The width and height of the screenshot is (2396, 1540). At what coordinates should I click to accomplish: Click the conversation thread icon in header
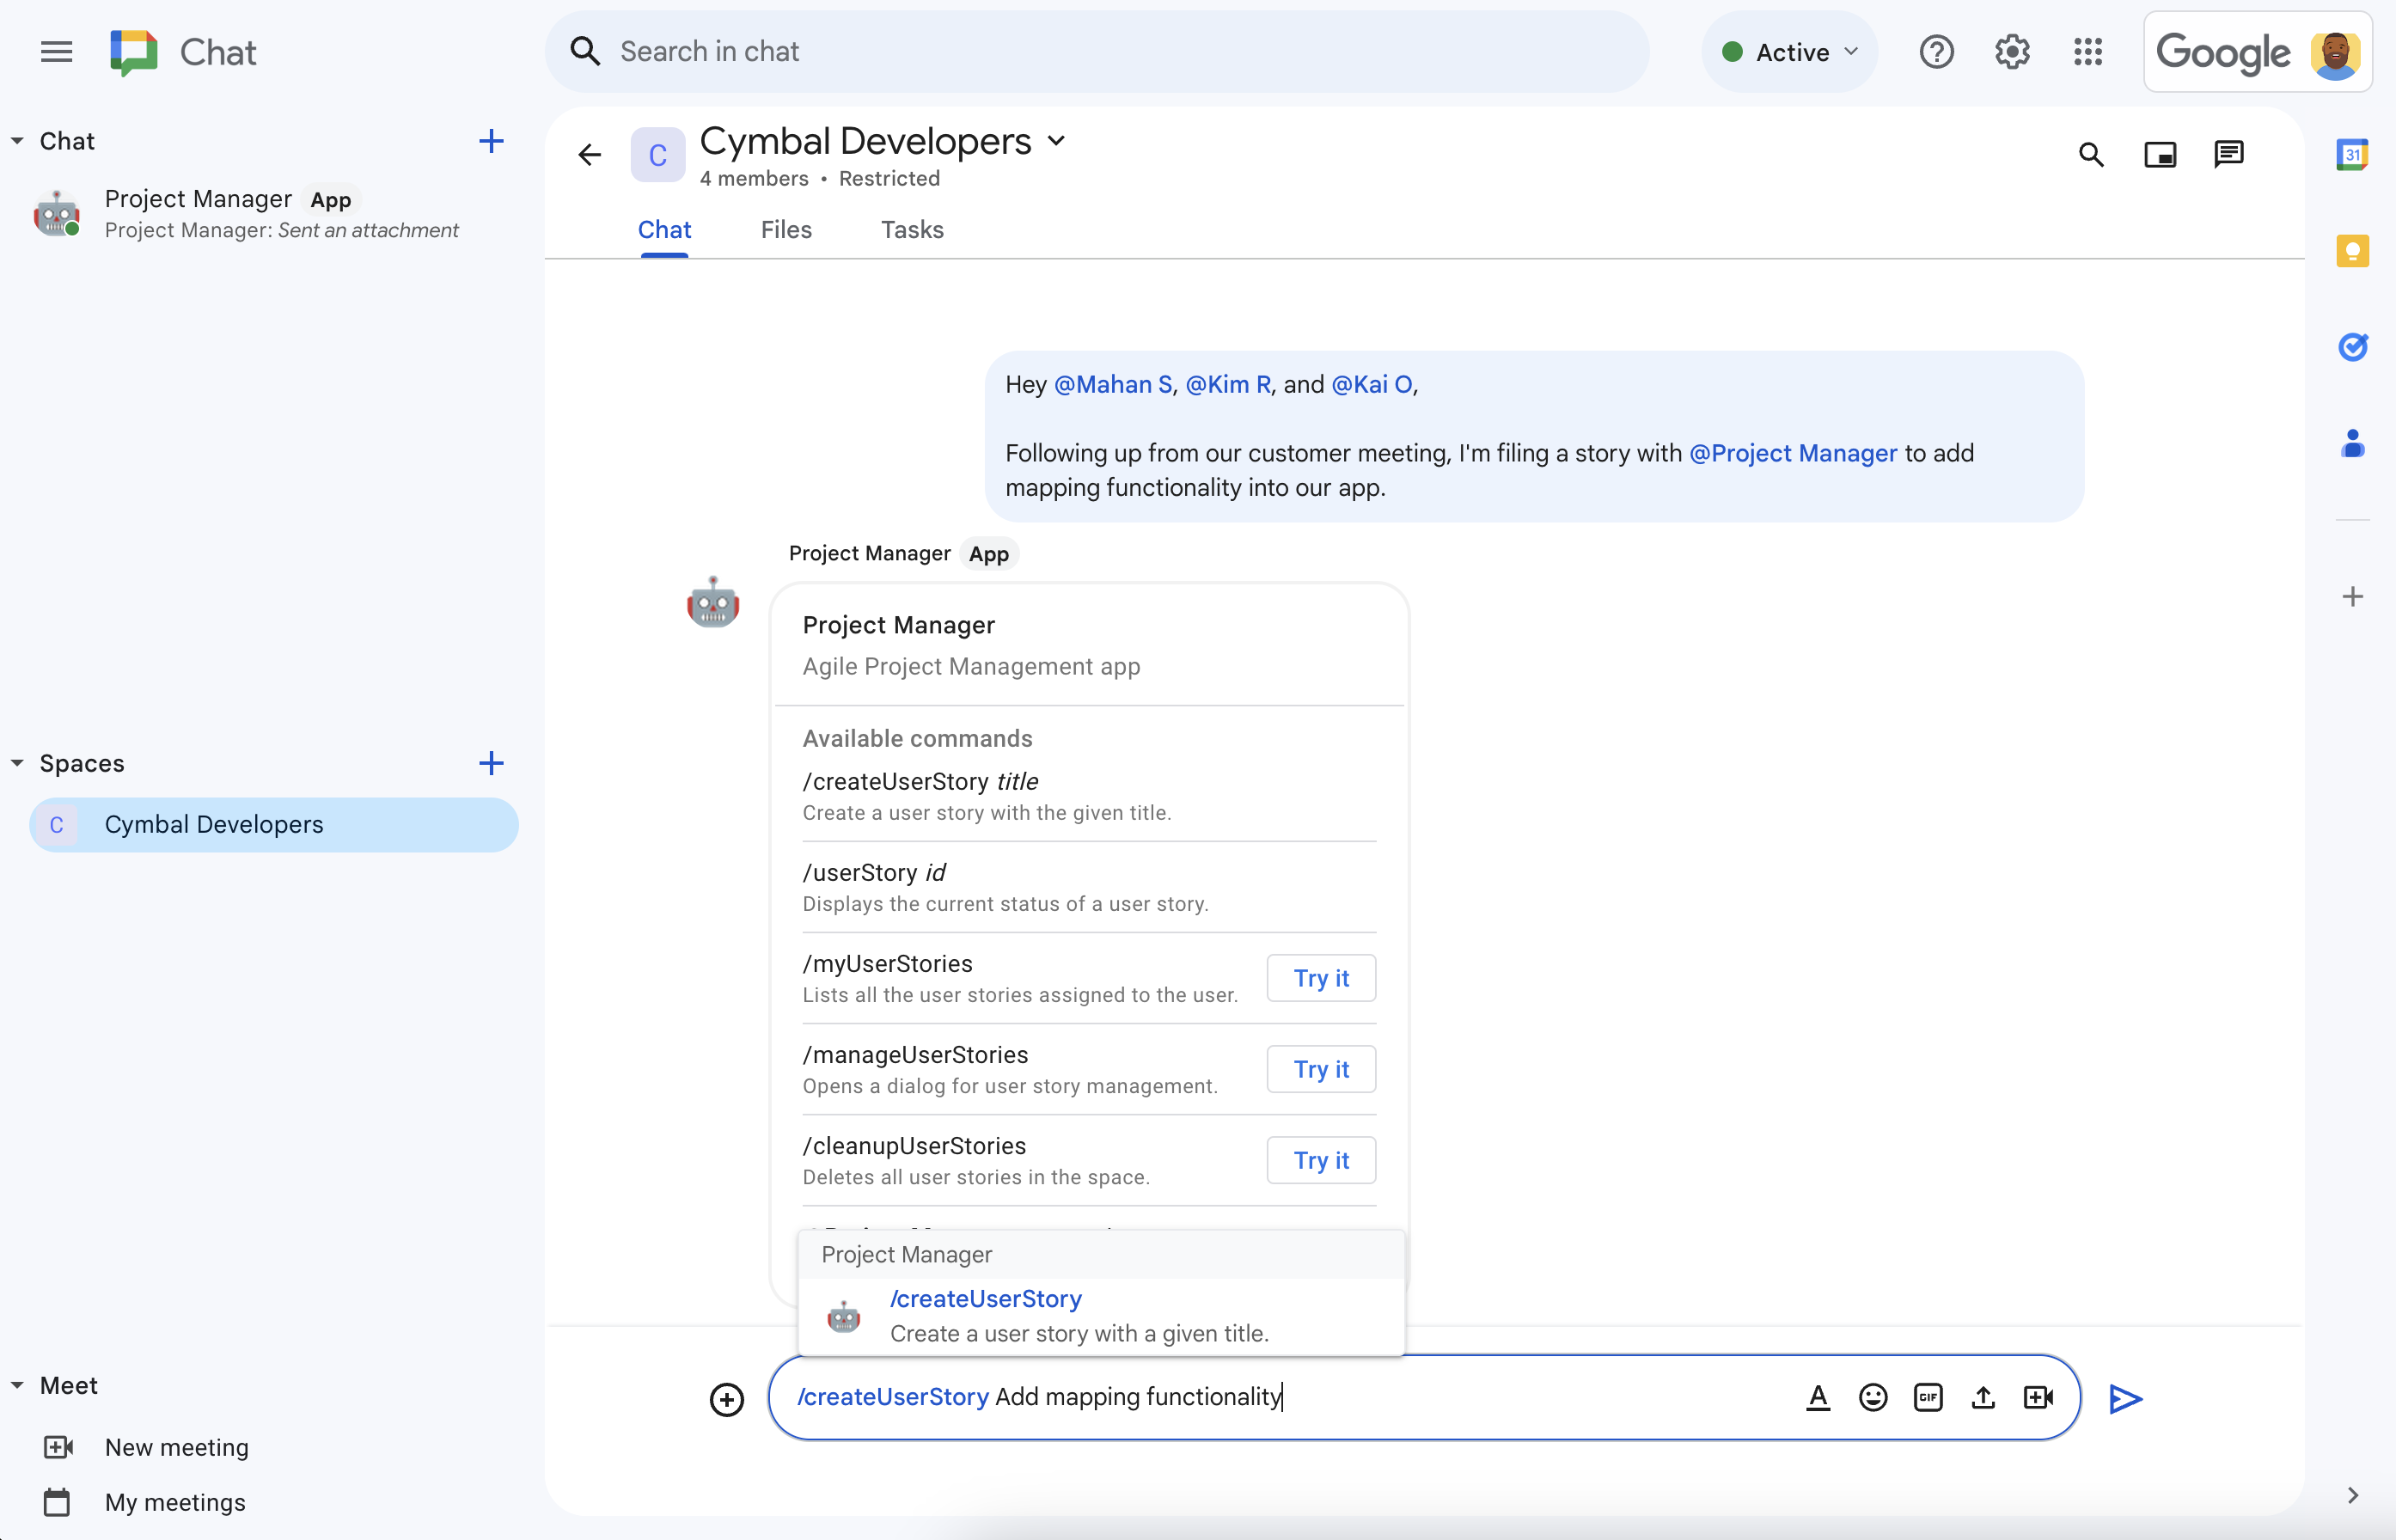coord(2227,154)
